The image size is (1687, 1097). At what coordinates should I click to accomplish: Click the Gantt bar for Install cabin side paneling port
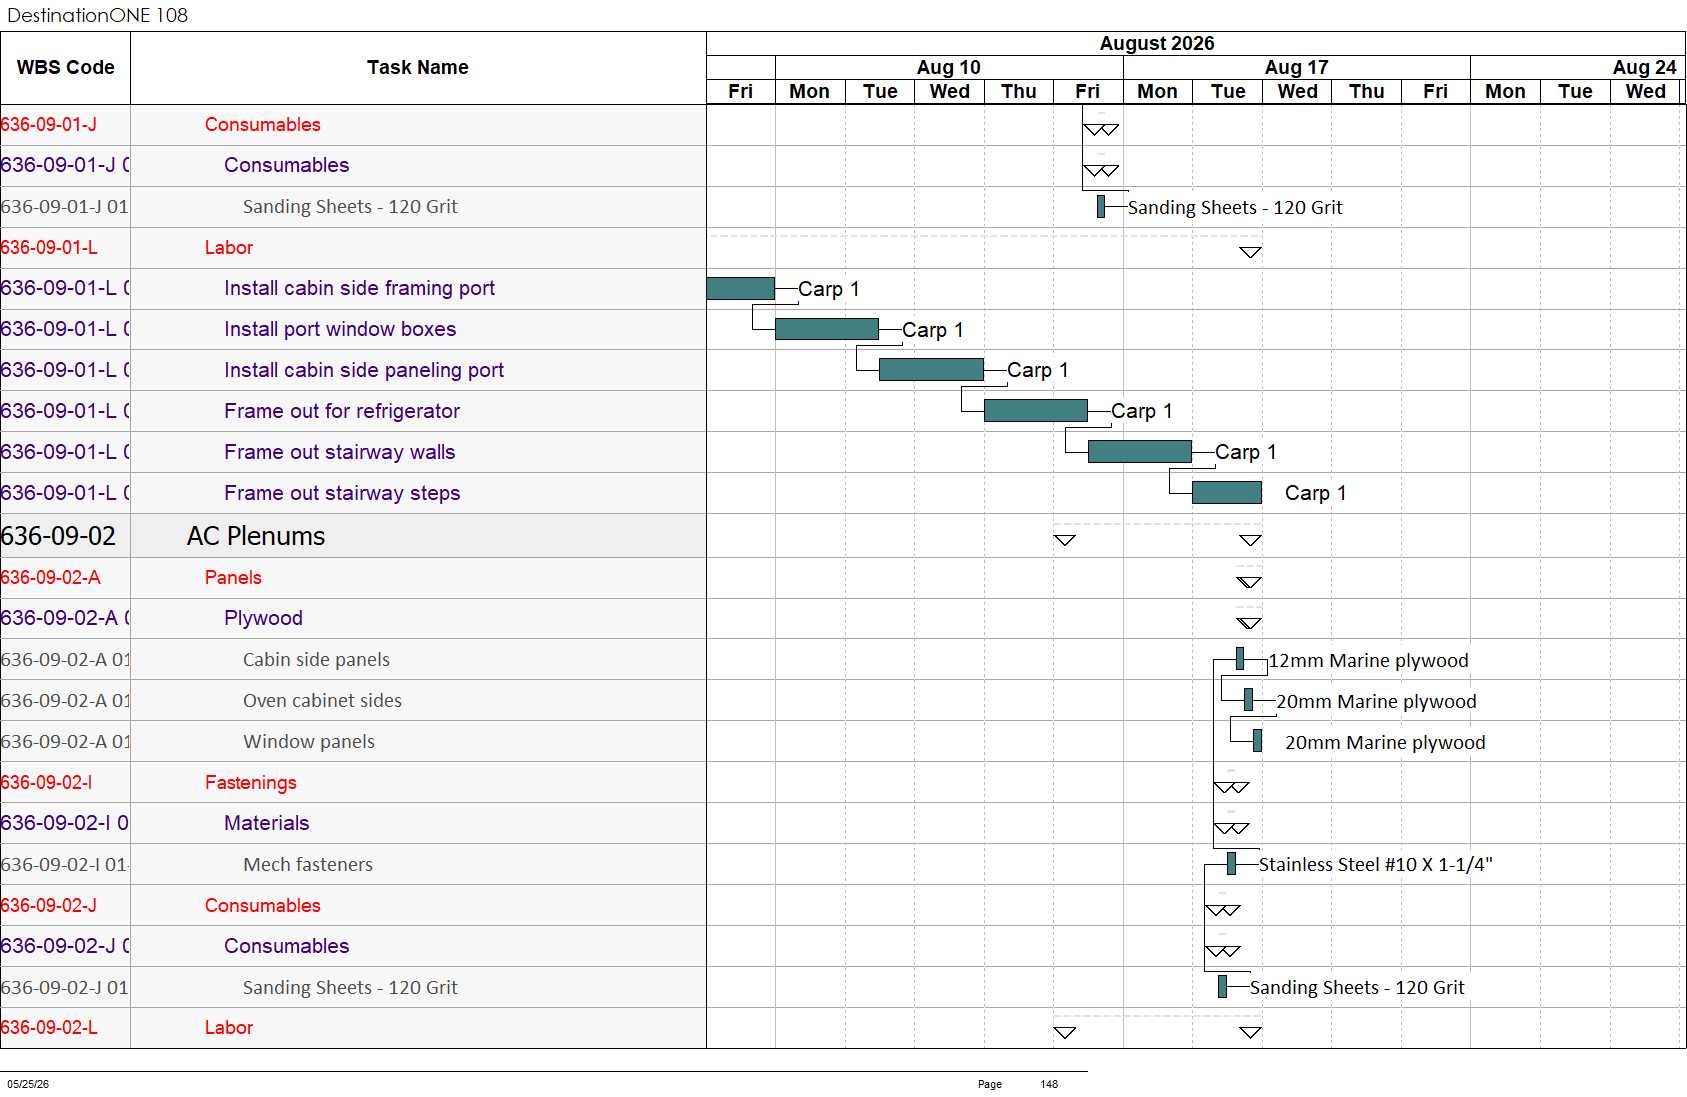tap(931, 370)
